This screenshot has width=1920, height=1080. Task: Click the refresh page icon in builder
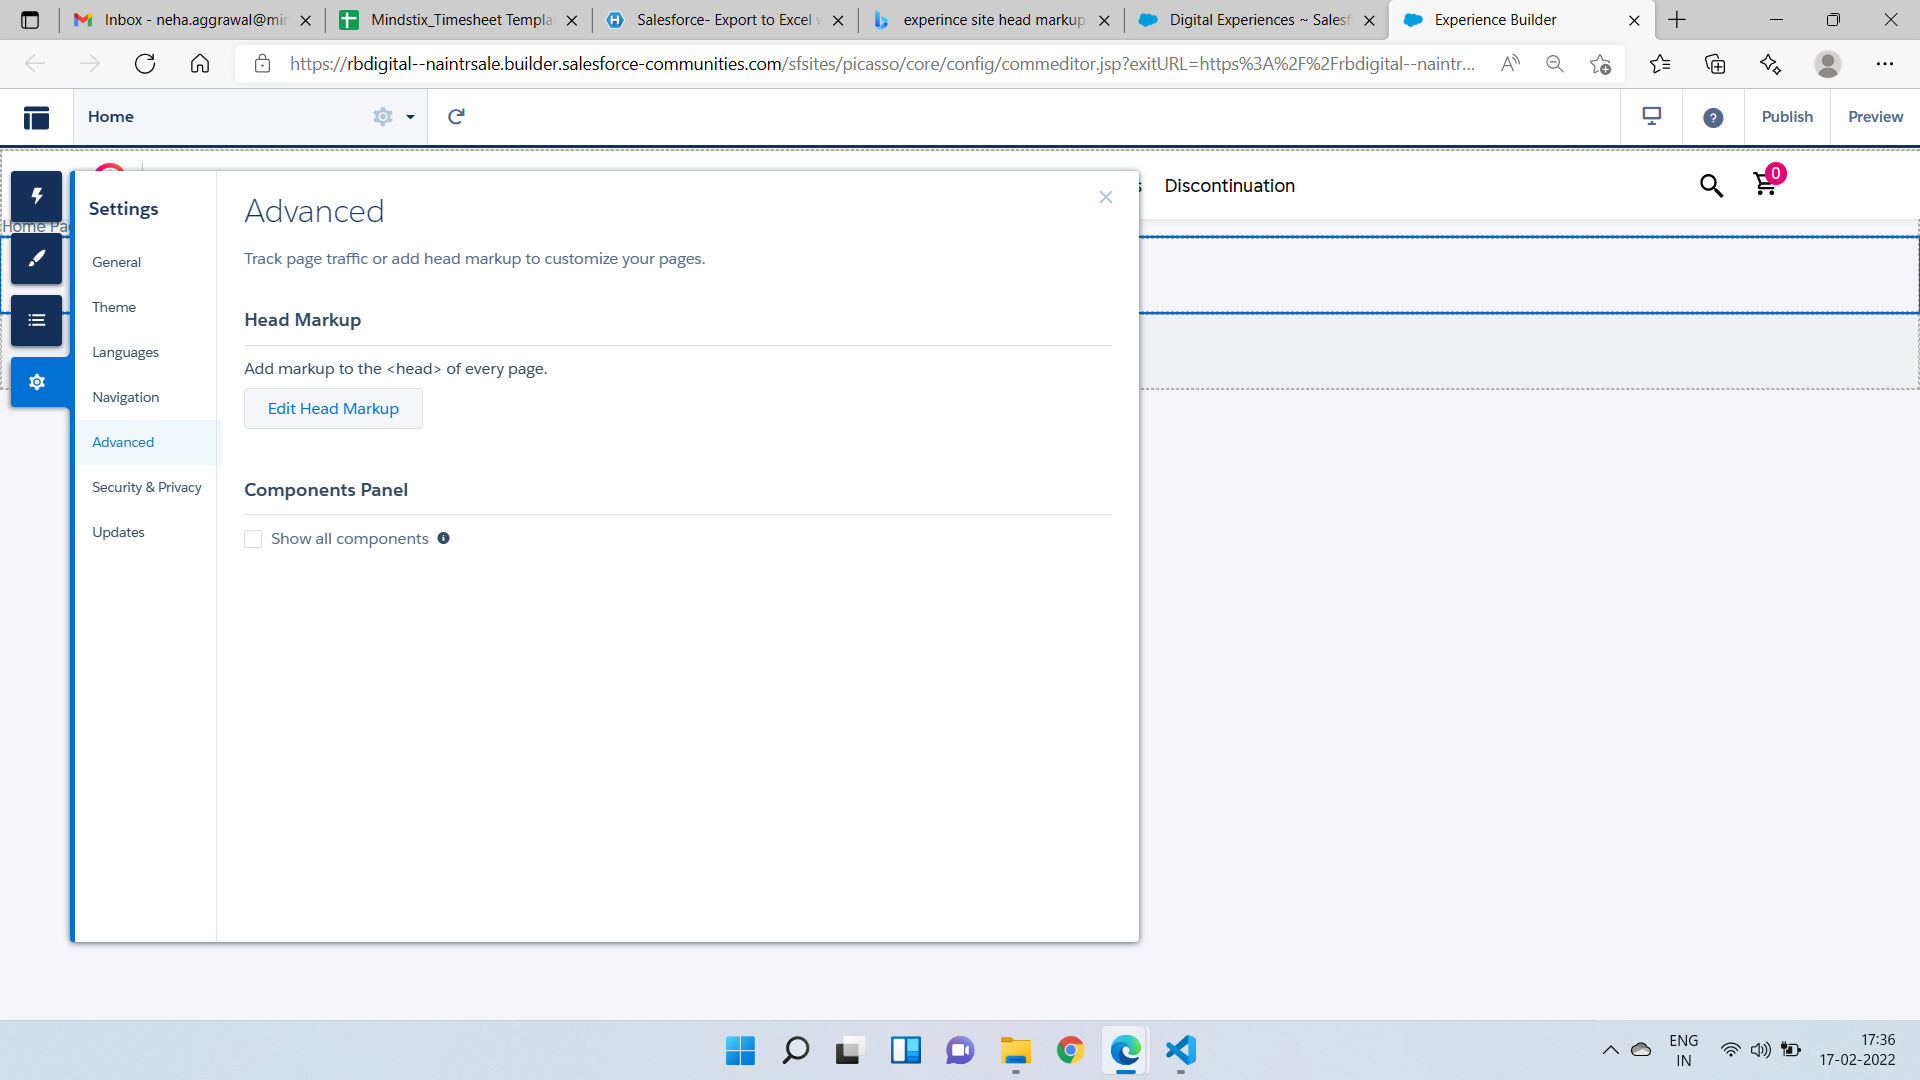tap(456, 117)
